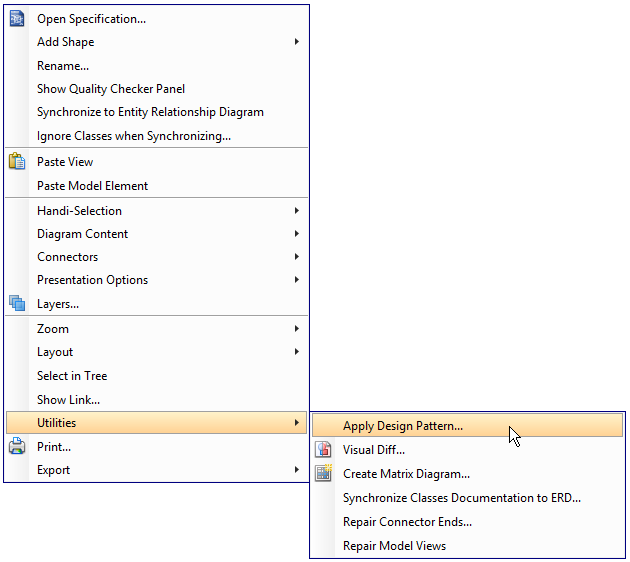The width and height of the screenshot is (630, 562).
Task: Click the Layers stacked squares icon
Action: [x=17, y=303]
